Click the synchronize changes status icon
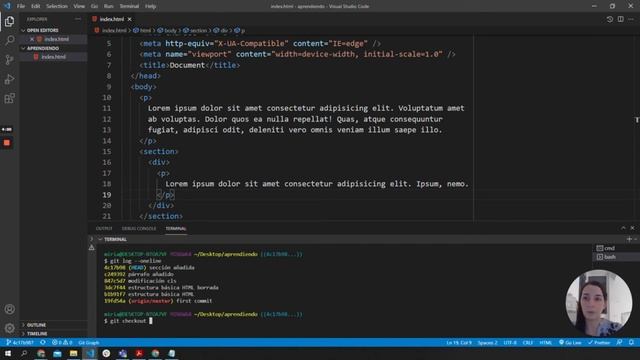 [x=43, y=342]
